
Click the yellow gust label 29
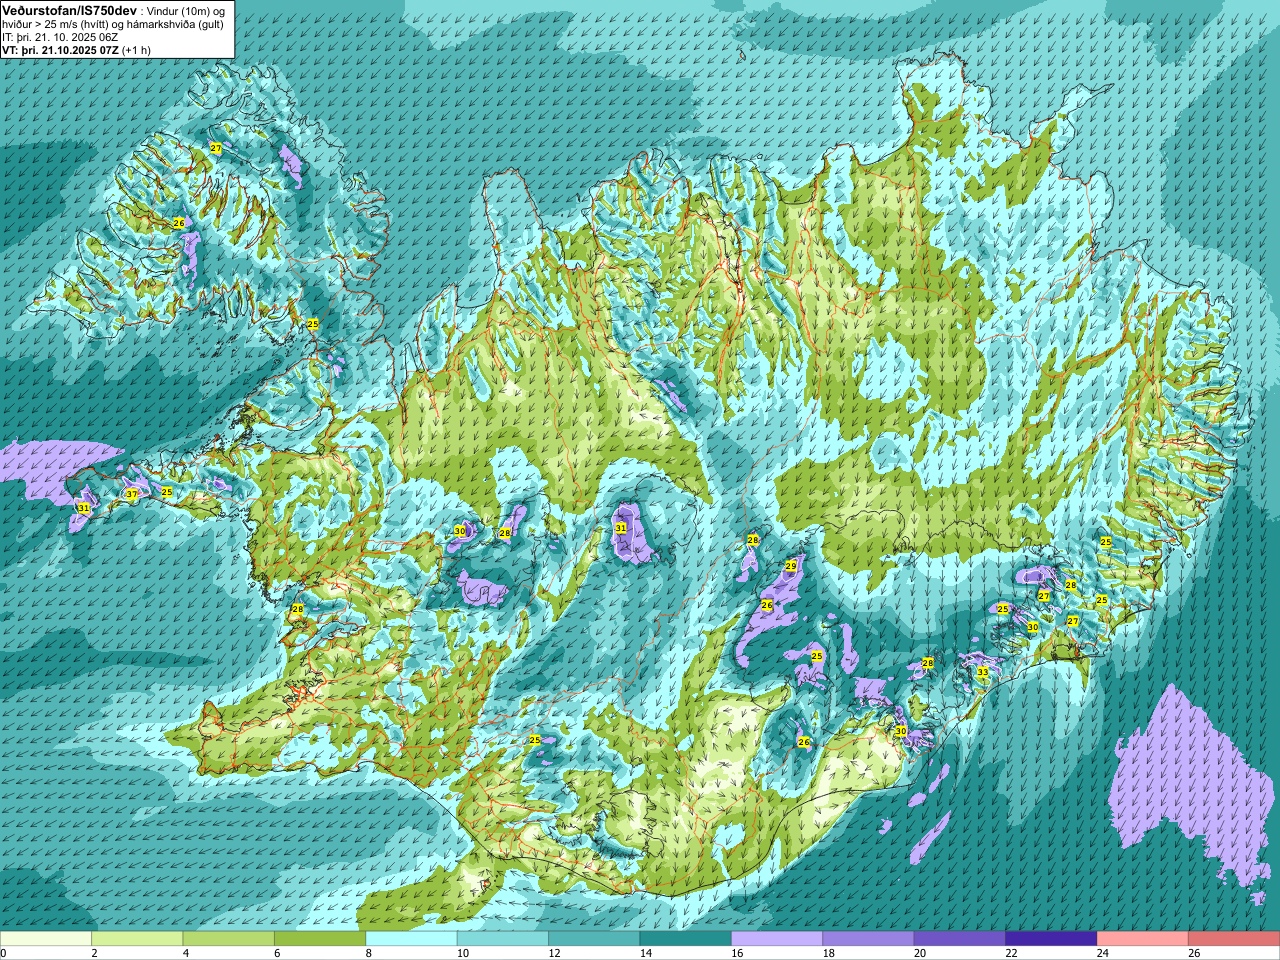[791, 566]
